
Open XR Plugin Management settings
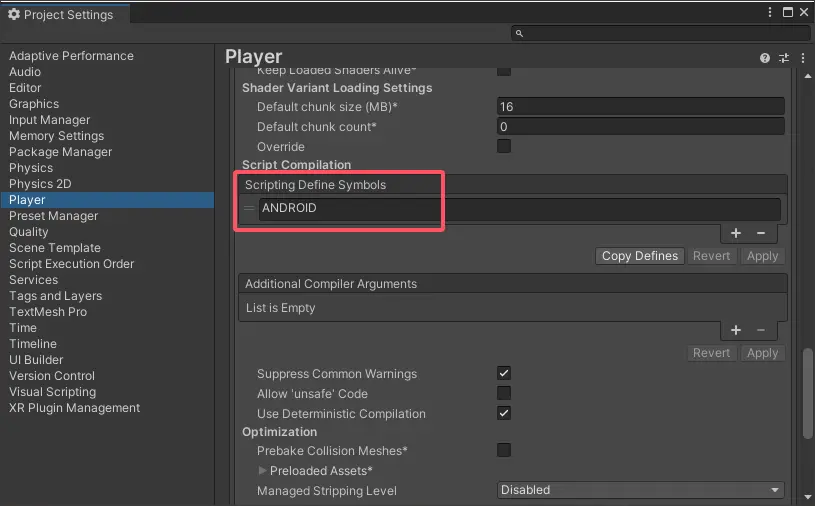click(x=74, y=408)
